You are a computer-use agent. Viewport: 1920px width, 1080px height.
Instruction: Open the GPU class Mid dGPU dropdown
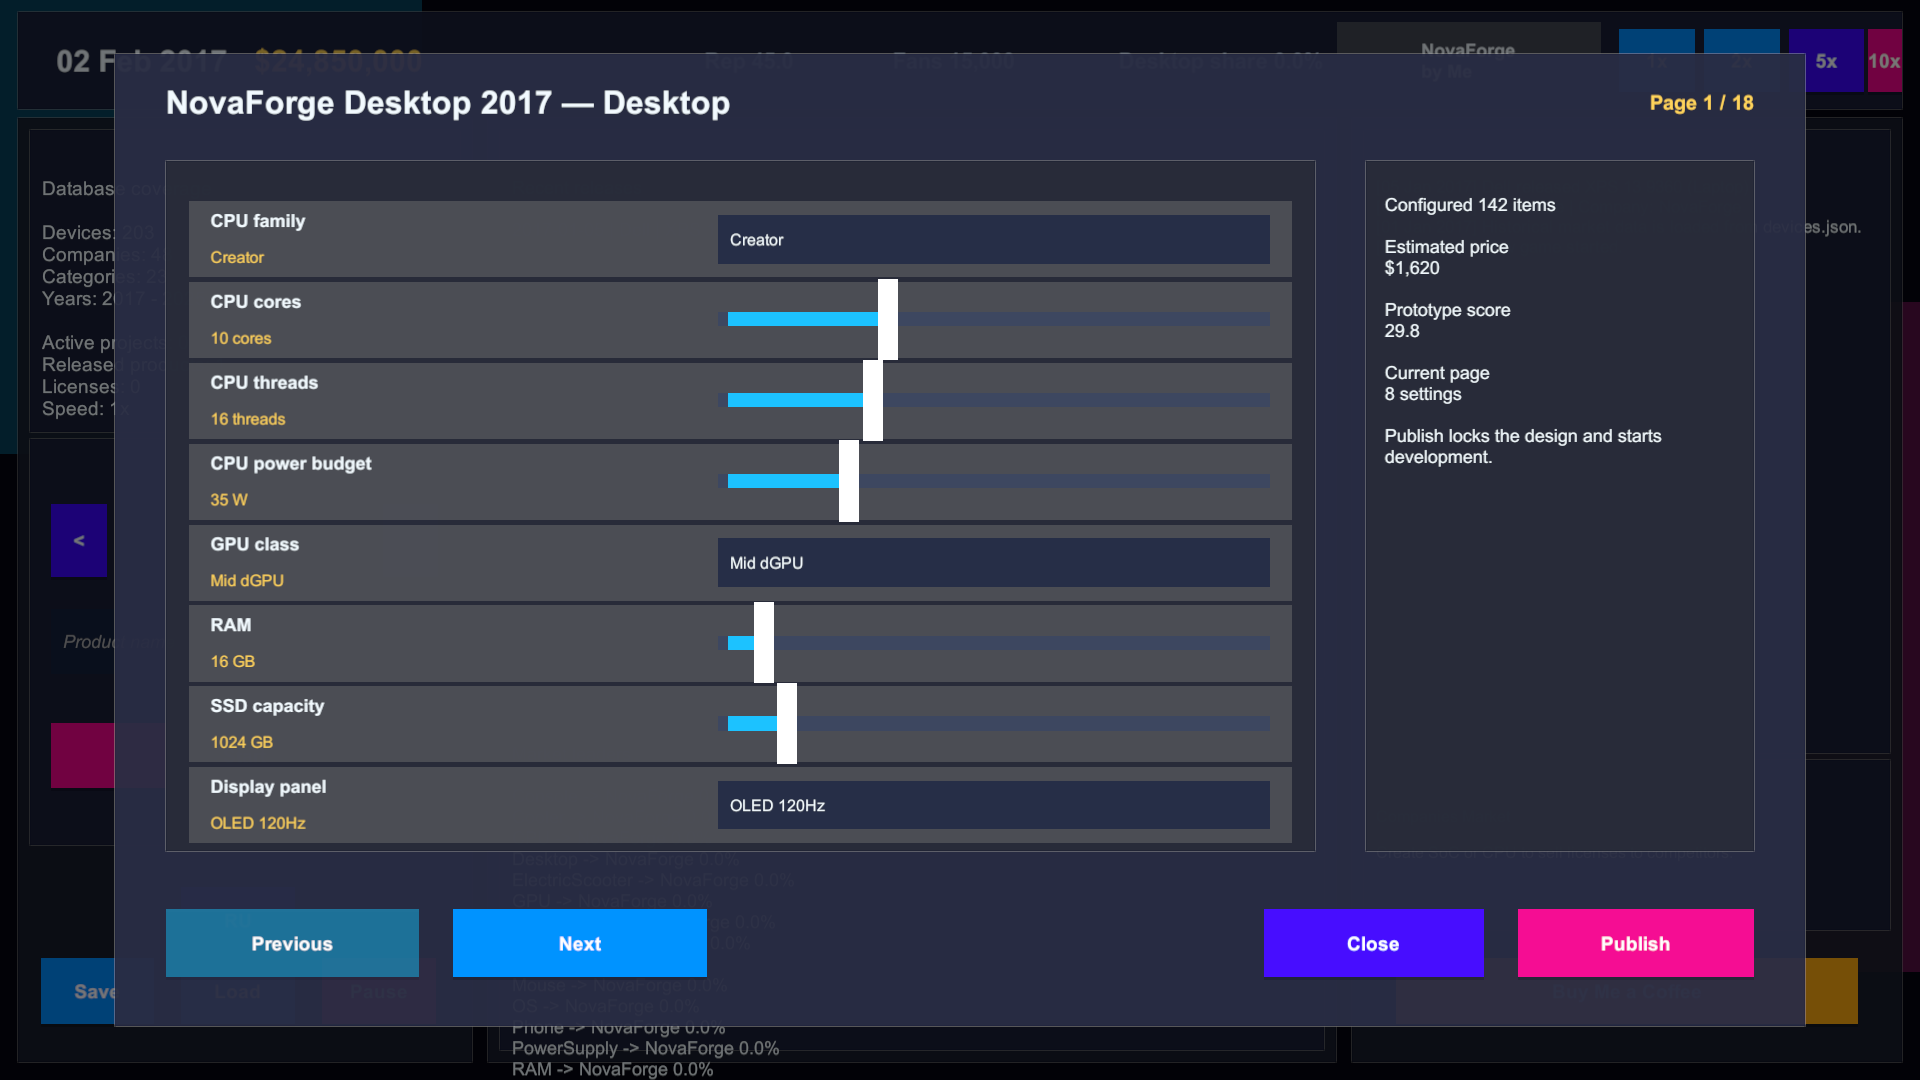[993, 563]
